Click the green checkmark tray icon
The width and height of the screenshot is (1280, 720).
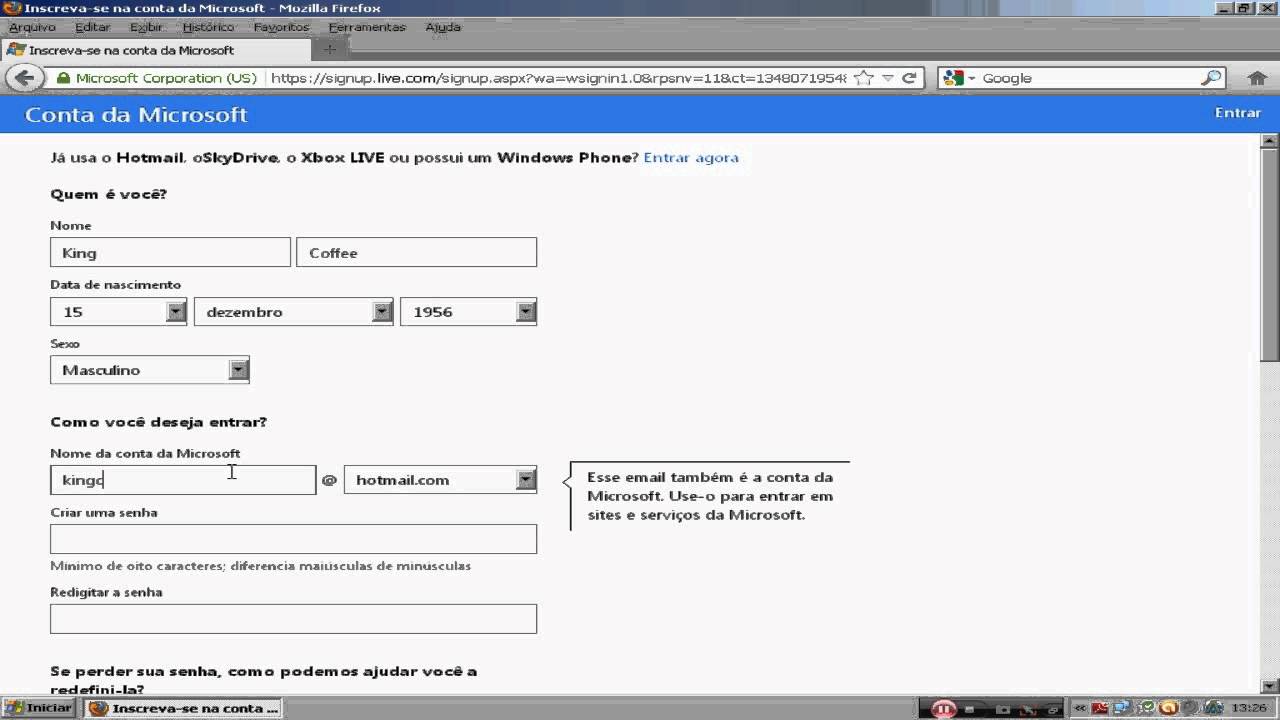tap(1149, 708)
